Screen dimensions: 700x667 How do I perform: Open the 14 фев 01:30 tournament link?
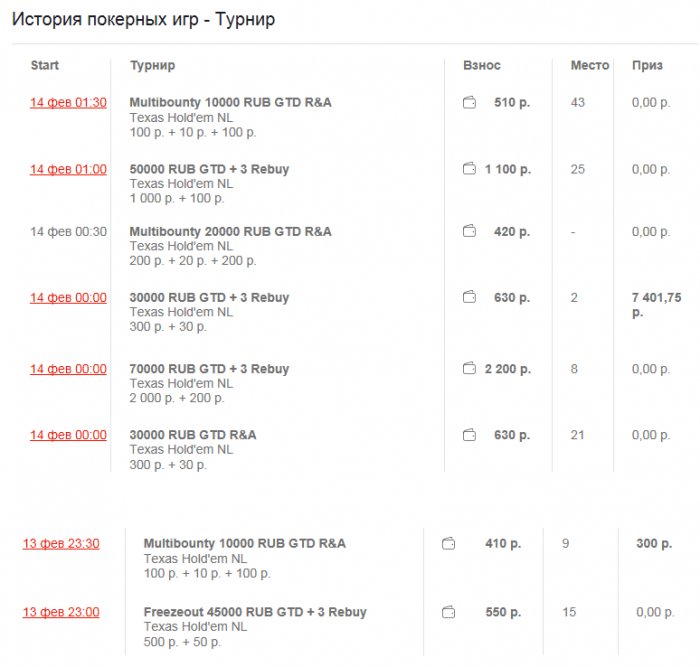[x=68, y=103]
